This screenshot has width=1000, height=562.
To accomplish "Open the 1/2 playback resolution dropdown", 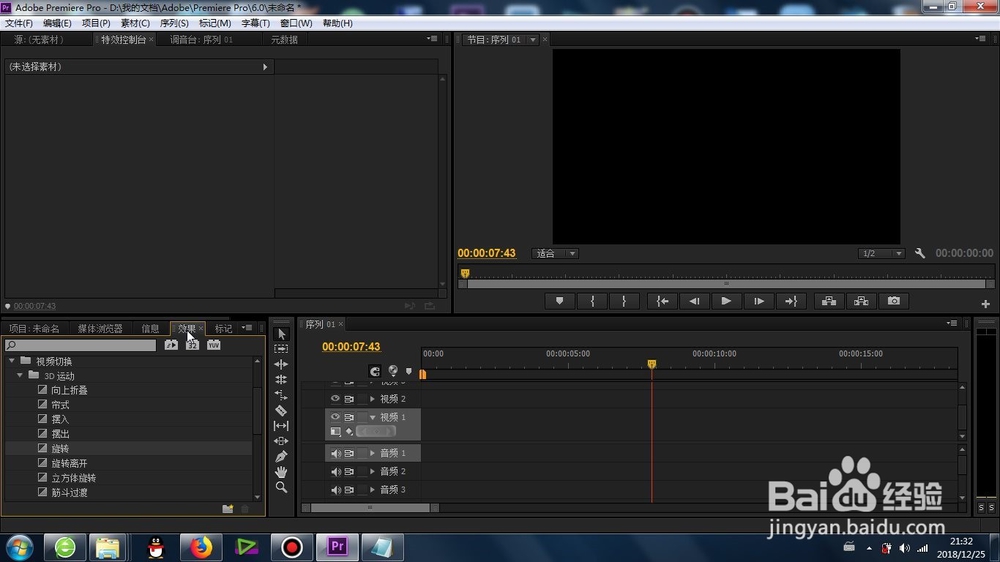I will click(x=881, y=253).
